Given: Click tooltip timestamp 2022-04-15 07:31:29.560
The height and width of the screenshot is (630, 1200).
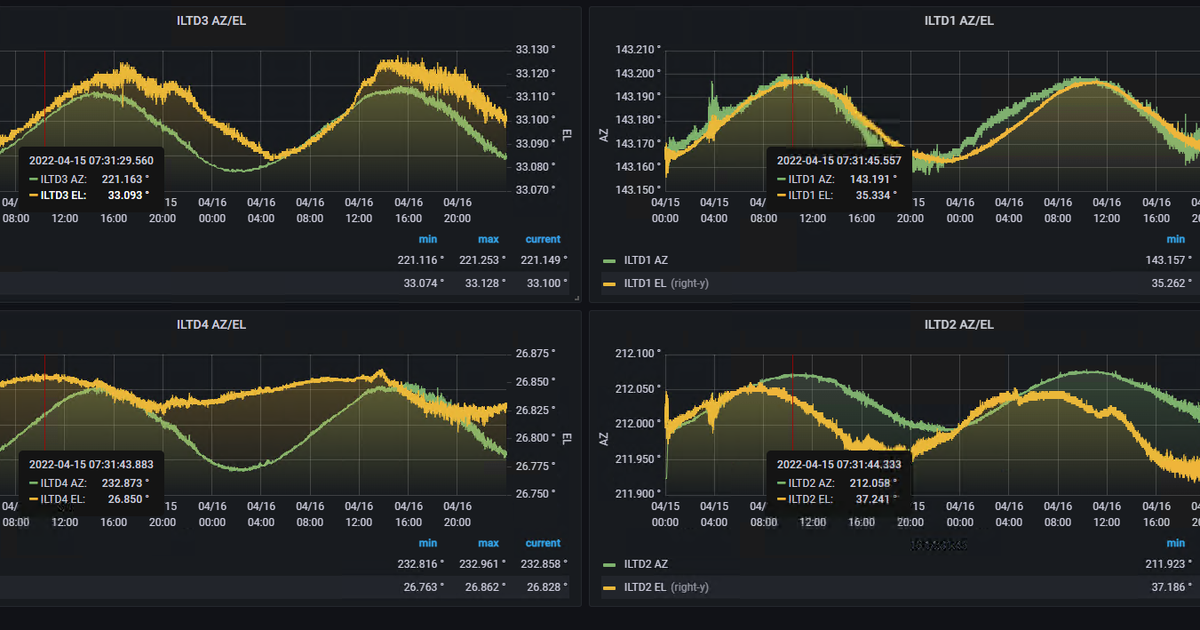Looking at the screenshot, I should [91, 160].
